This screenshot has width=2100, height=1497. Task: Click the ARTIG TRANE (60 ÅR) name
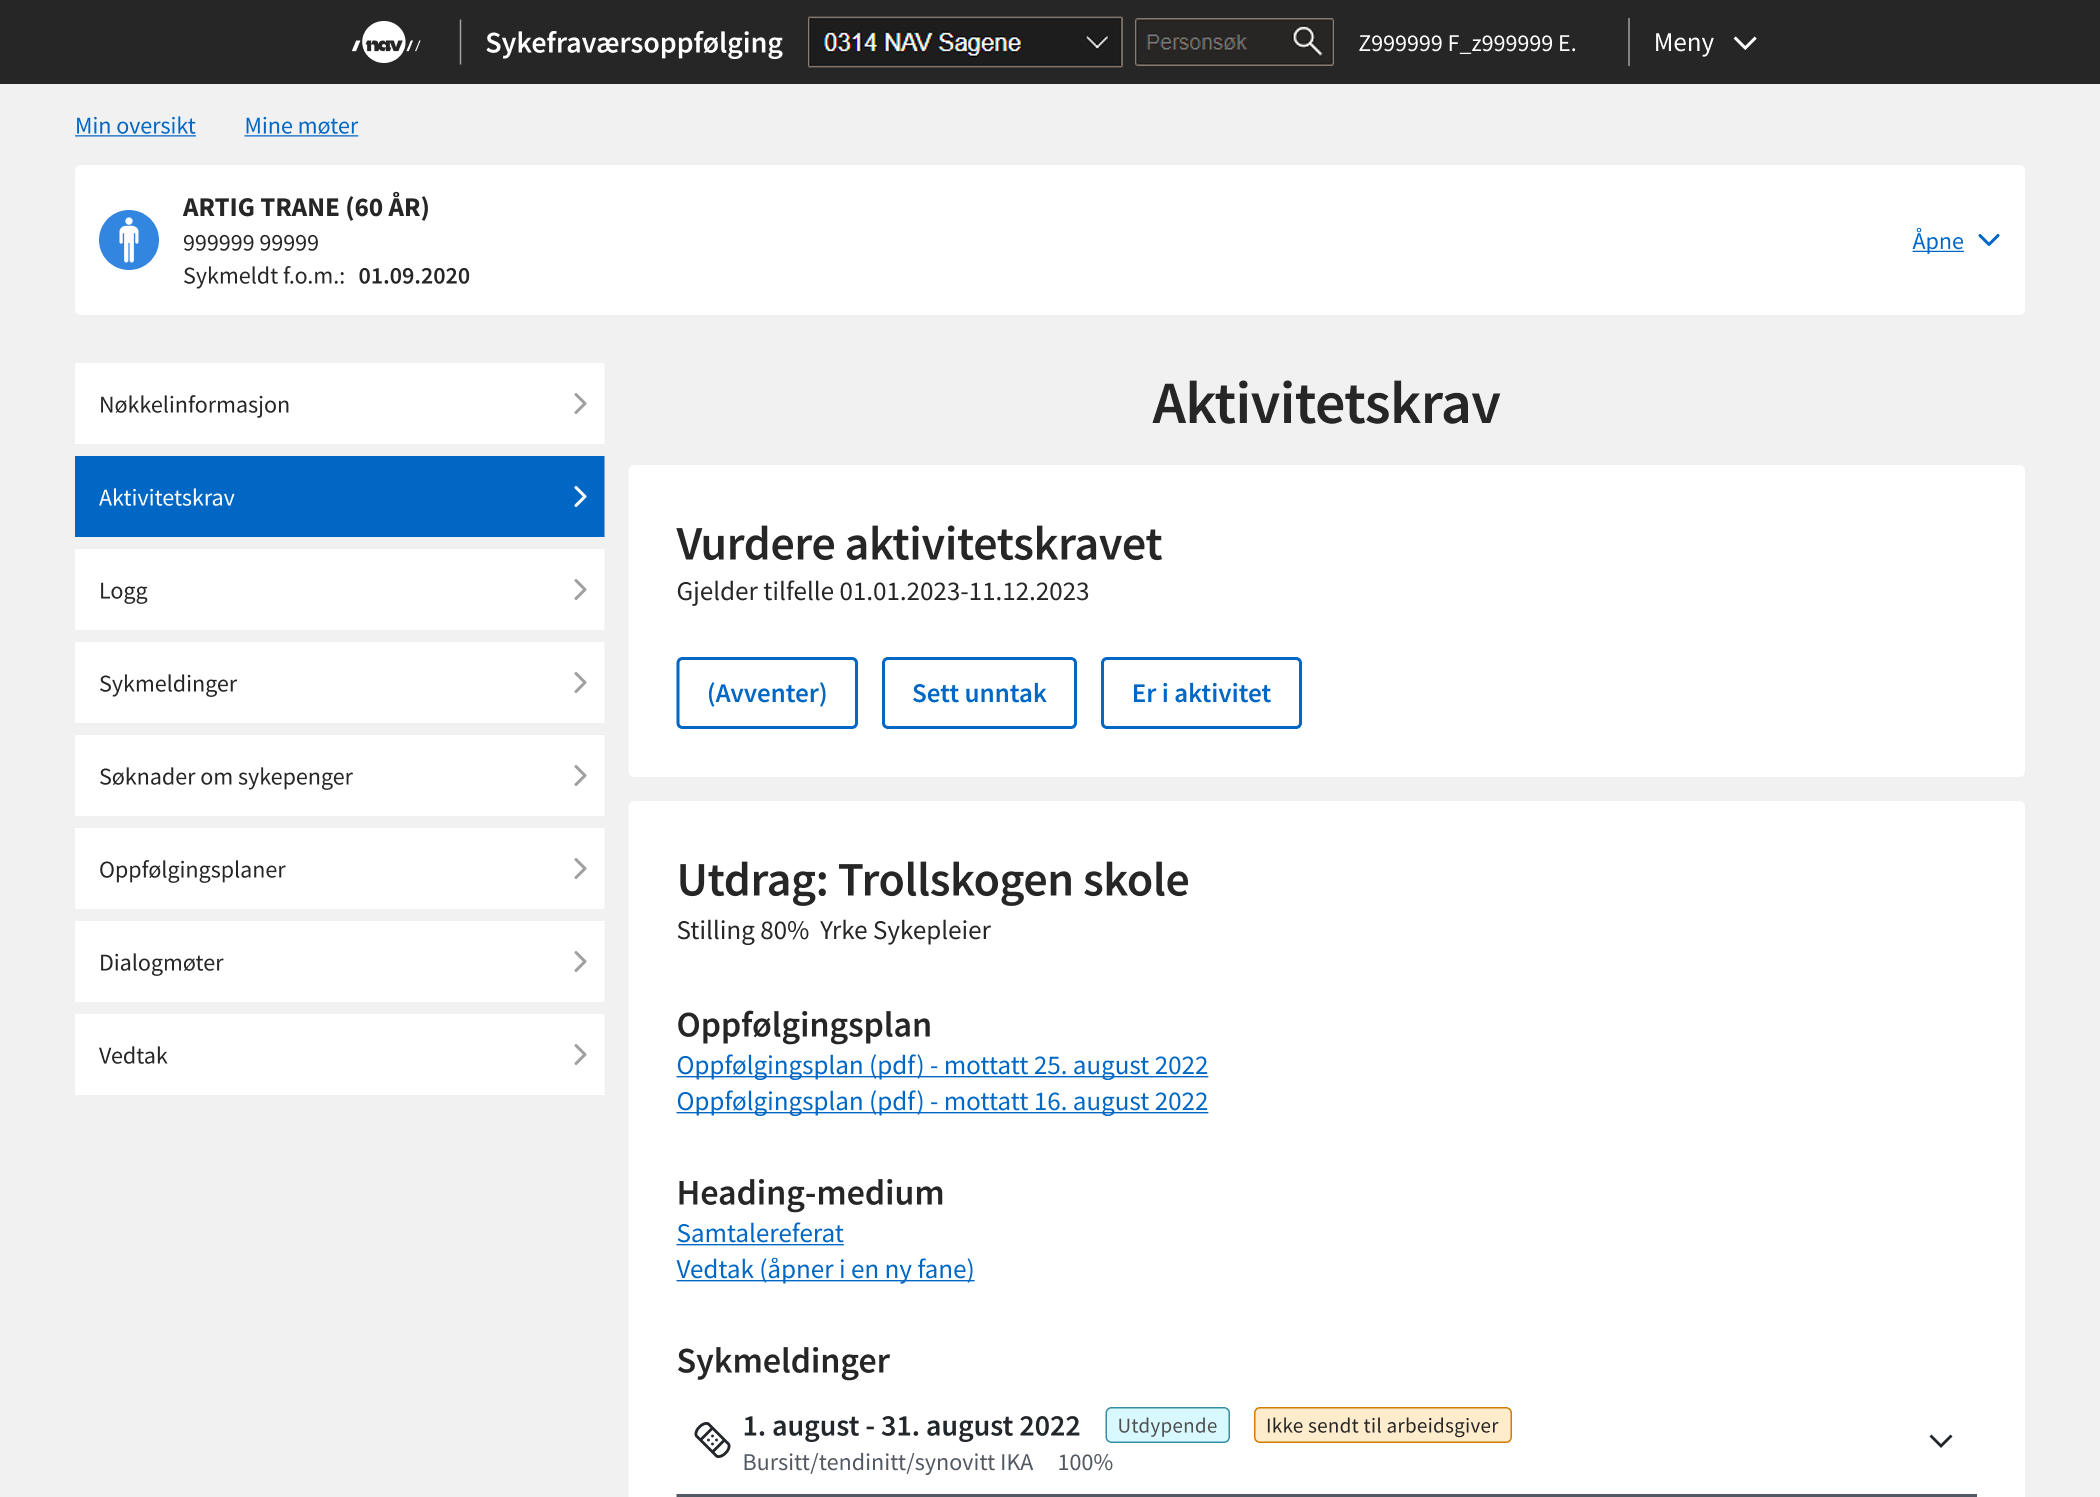tap(306, 207)
